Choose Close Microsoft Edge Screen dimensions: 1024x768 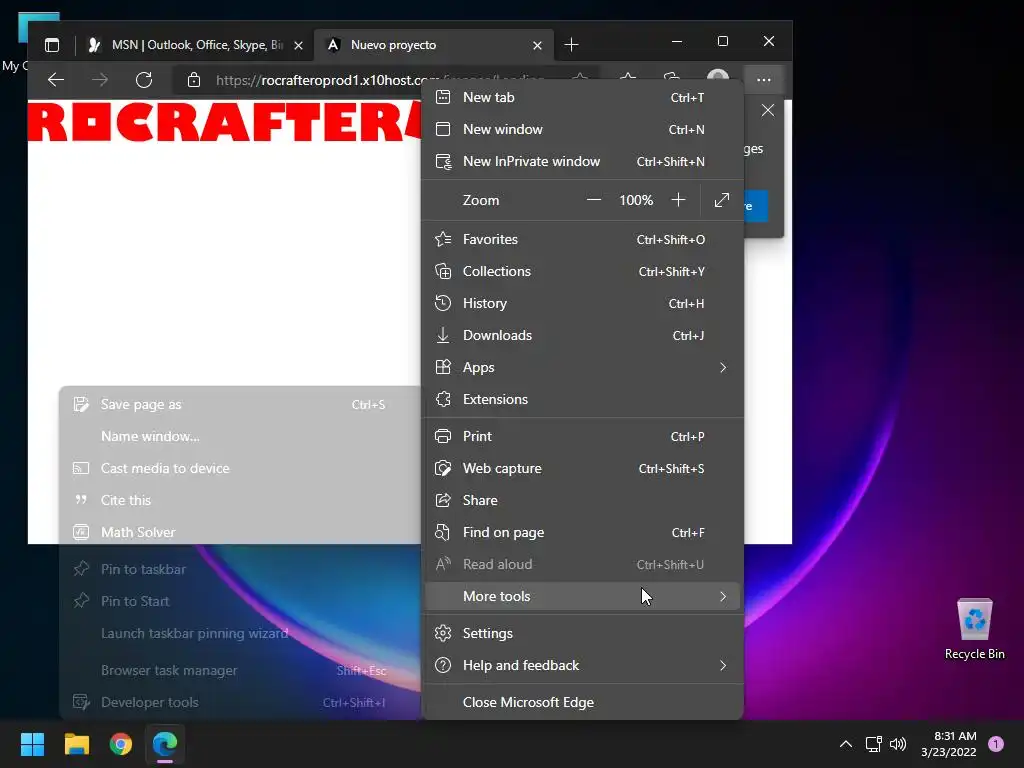click(583, 702)
